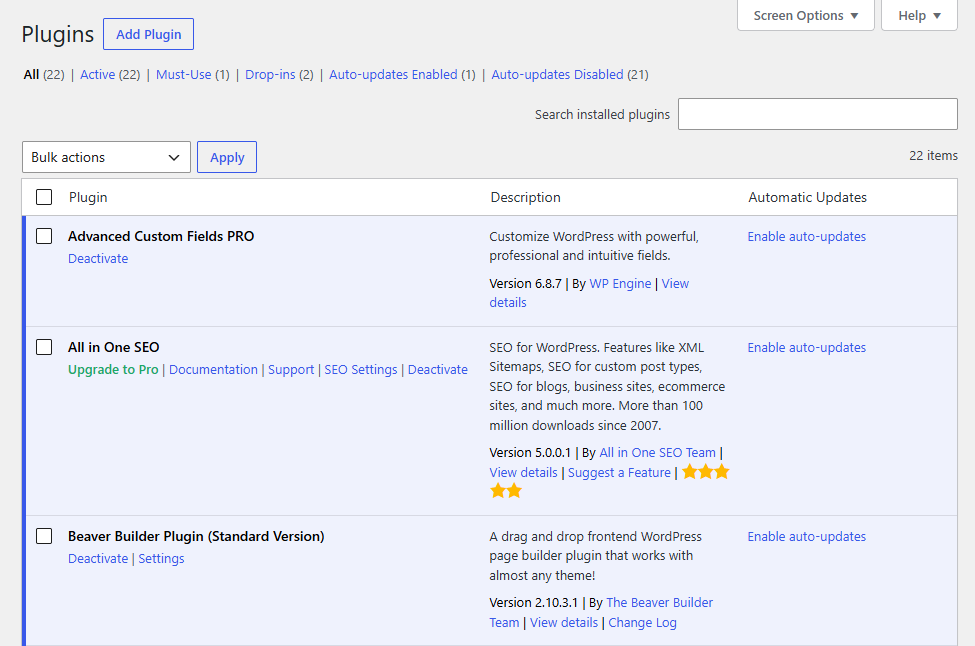Expand the Help dropdown tab
The height and width of the screenshot is (646, 975).
click(919, 16)
